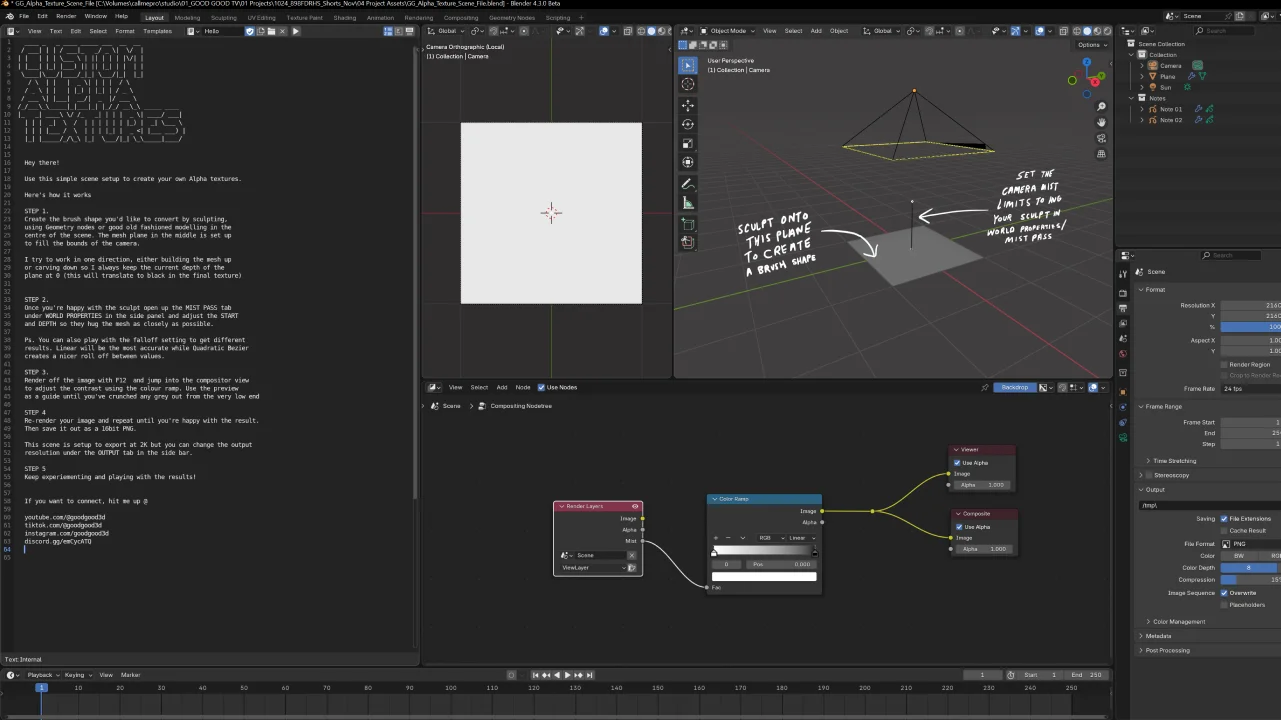Select BW color mode button

coord(1238,556)
